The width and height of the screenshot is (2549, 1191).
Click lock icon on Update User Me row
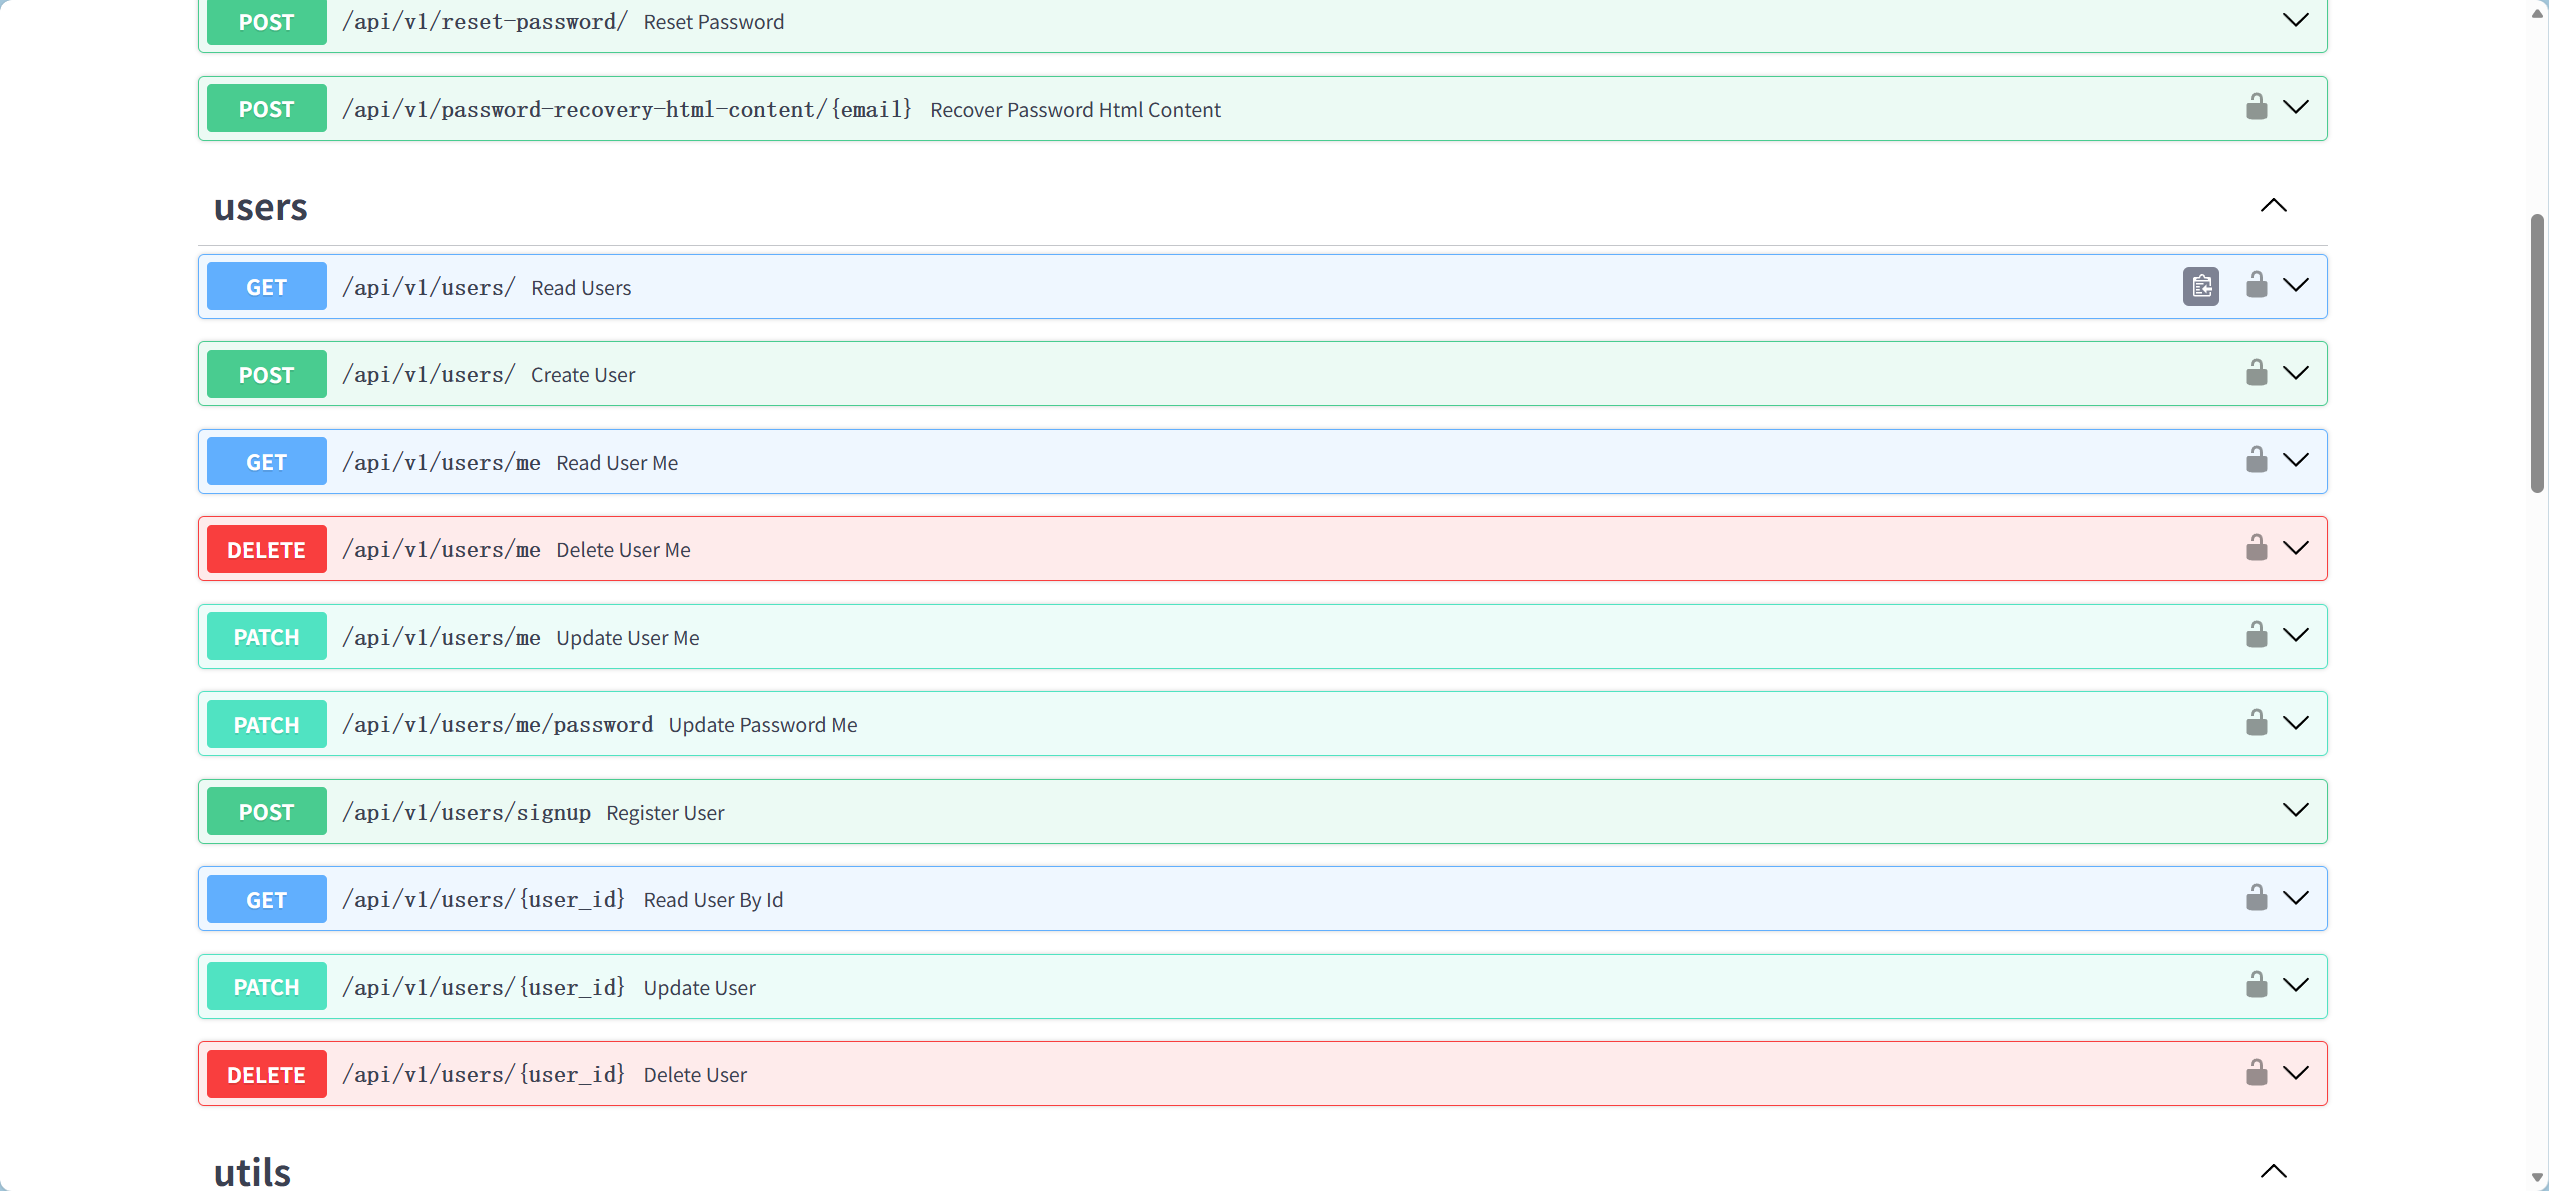coord(2256,635)
